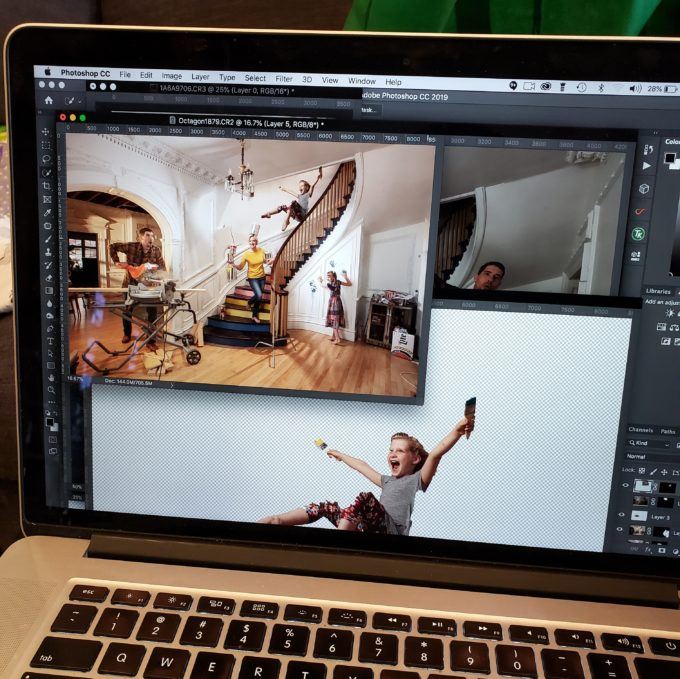Add layer style with fx button

tap(648, 549)
